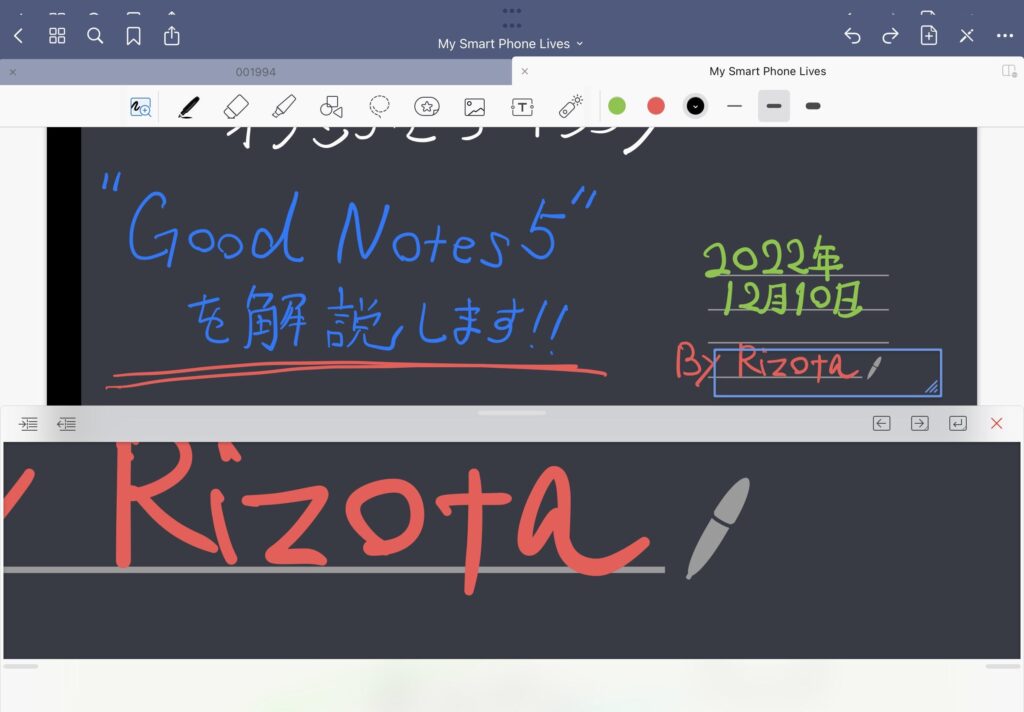
Task: Open the more options ellipsis menu
Action: pos(1005,36)
